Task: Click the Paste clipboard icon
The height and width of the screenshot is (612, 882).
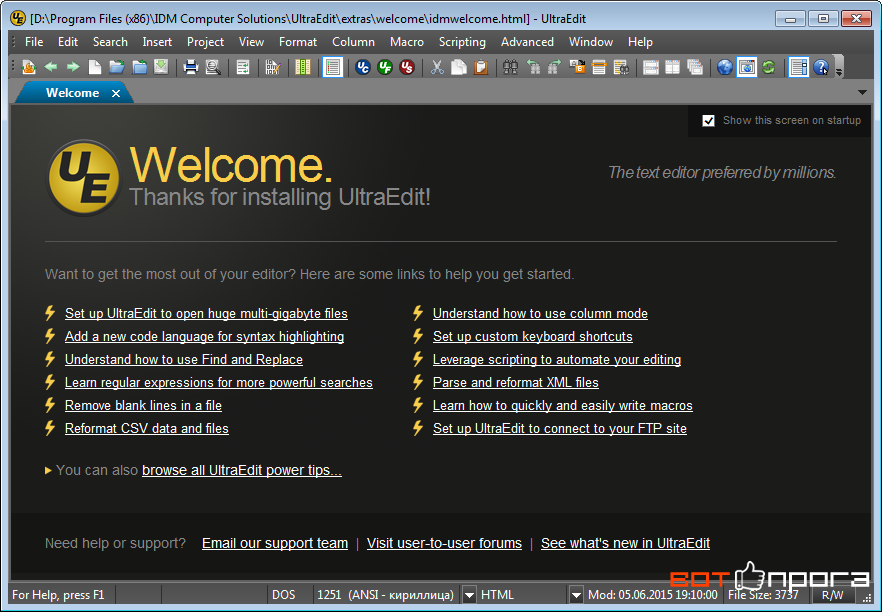Action: (481, 68)
